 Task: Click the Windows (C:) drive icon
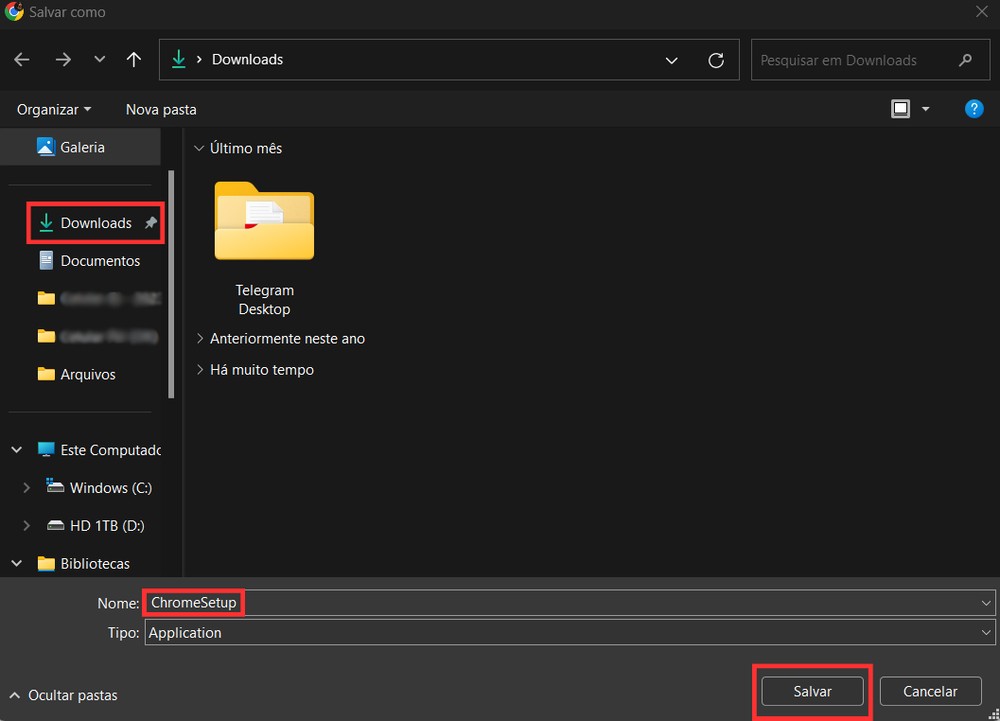tap(55, 486)
